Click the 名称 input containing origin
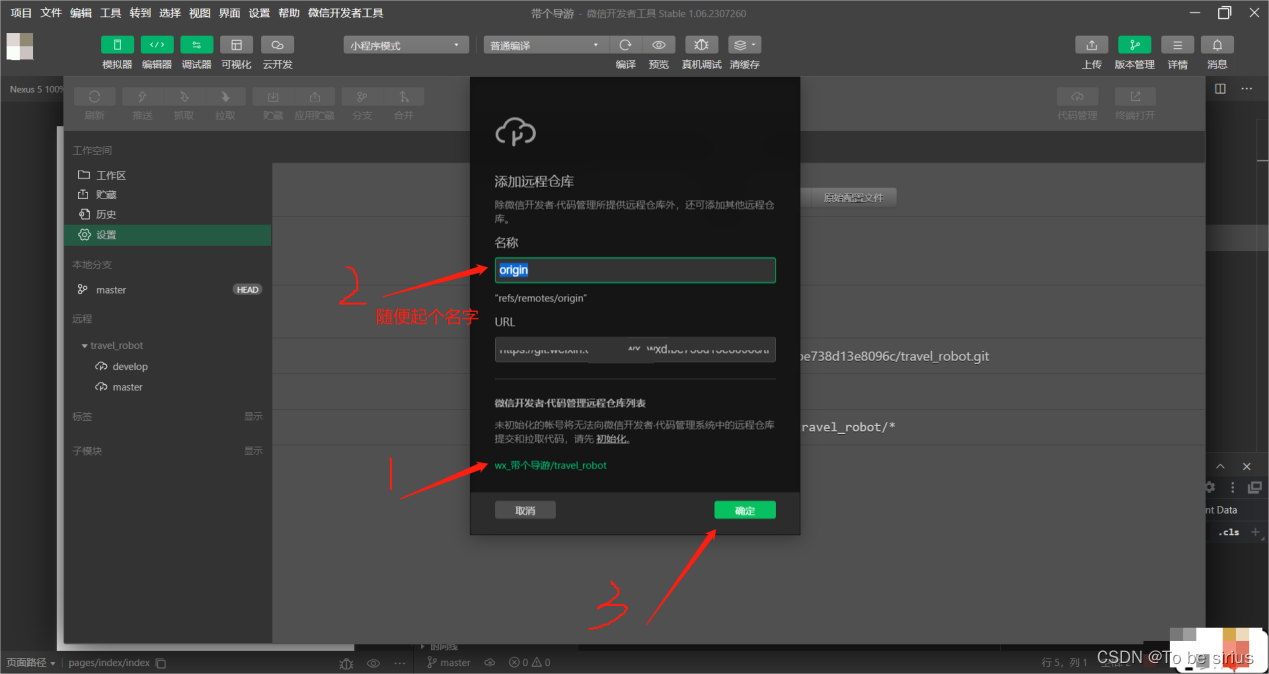The width and height of the screenshot is (1269, 674). pos(635,270)
